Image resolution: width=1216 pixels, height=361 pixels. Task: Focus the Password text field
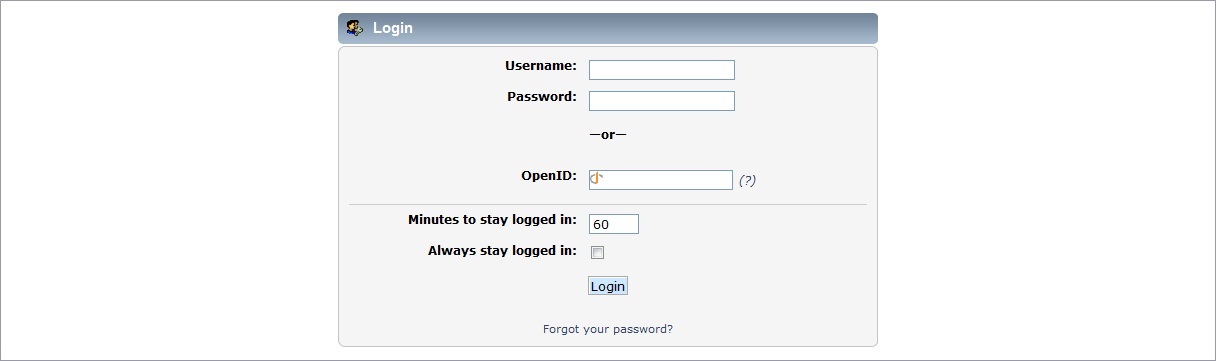pyautogui.click(x=662, y=101)
